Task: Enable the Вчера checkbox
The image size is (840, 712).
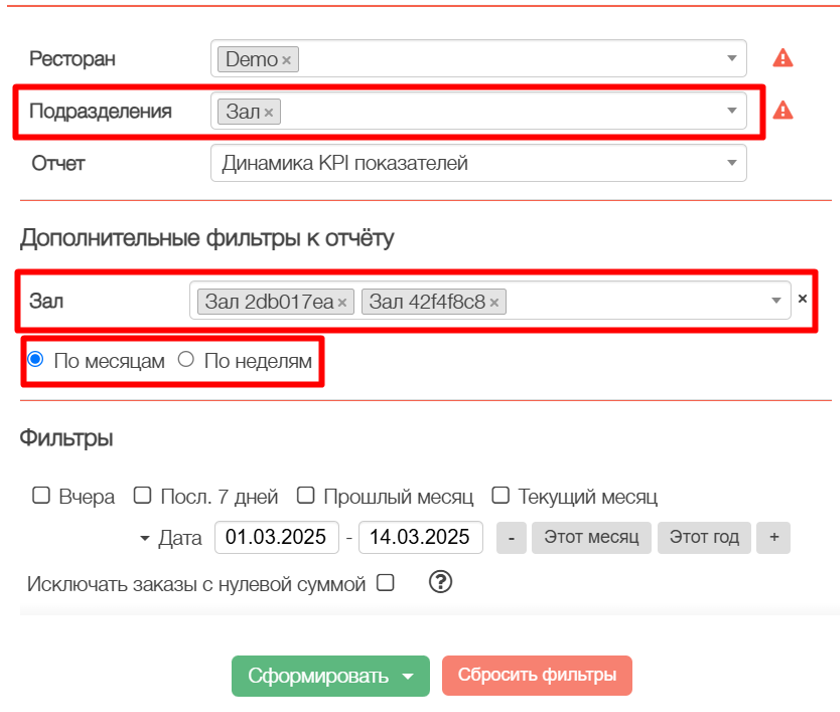Action: (41, 496)
